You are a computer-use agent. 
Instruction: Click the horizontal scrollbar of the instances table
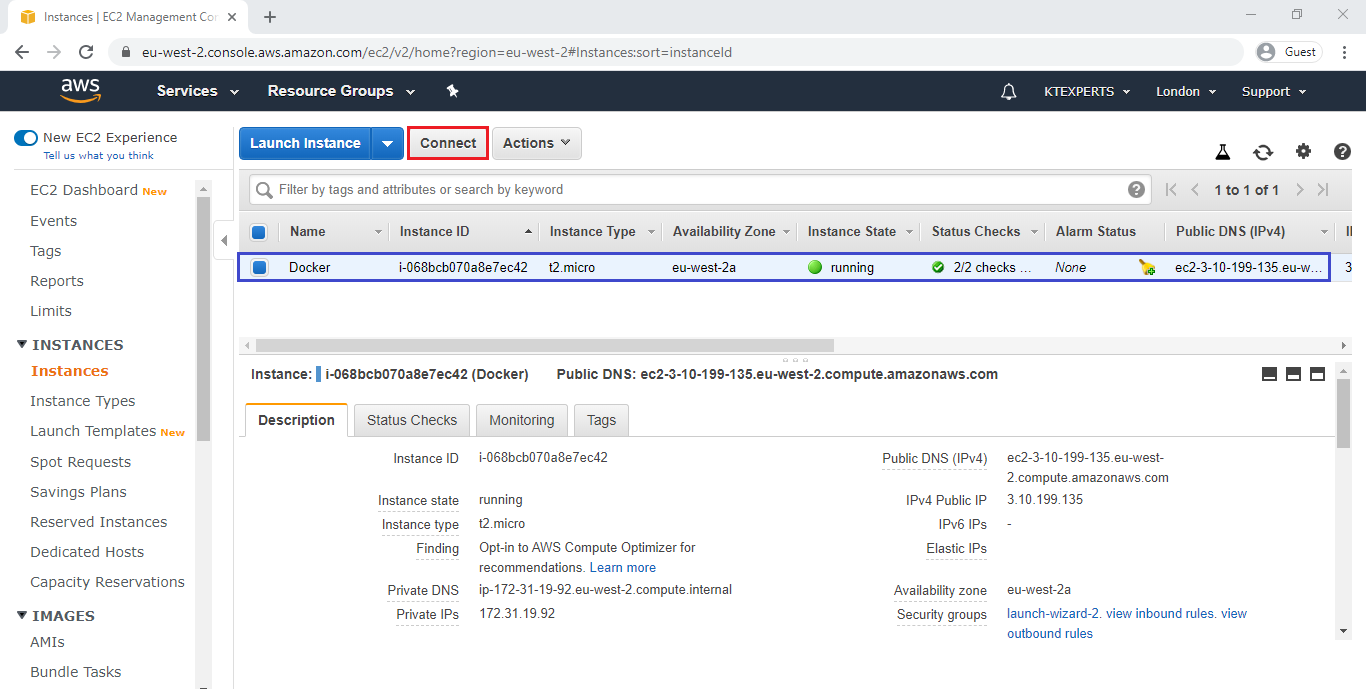click(545, 345)
